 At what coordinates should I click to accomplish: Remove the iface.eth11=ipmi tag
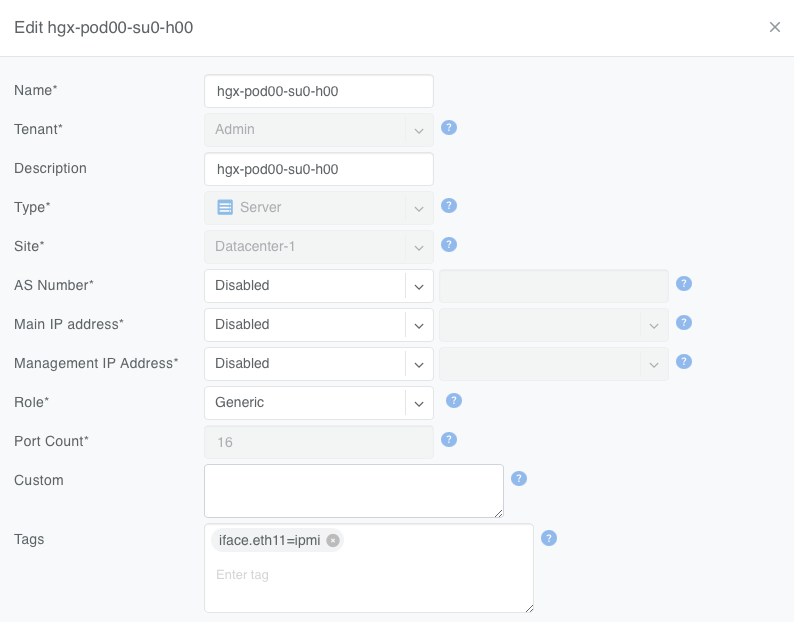coord(333,541)
